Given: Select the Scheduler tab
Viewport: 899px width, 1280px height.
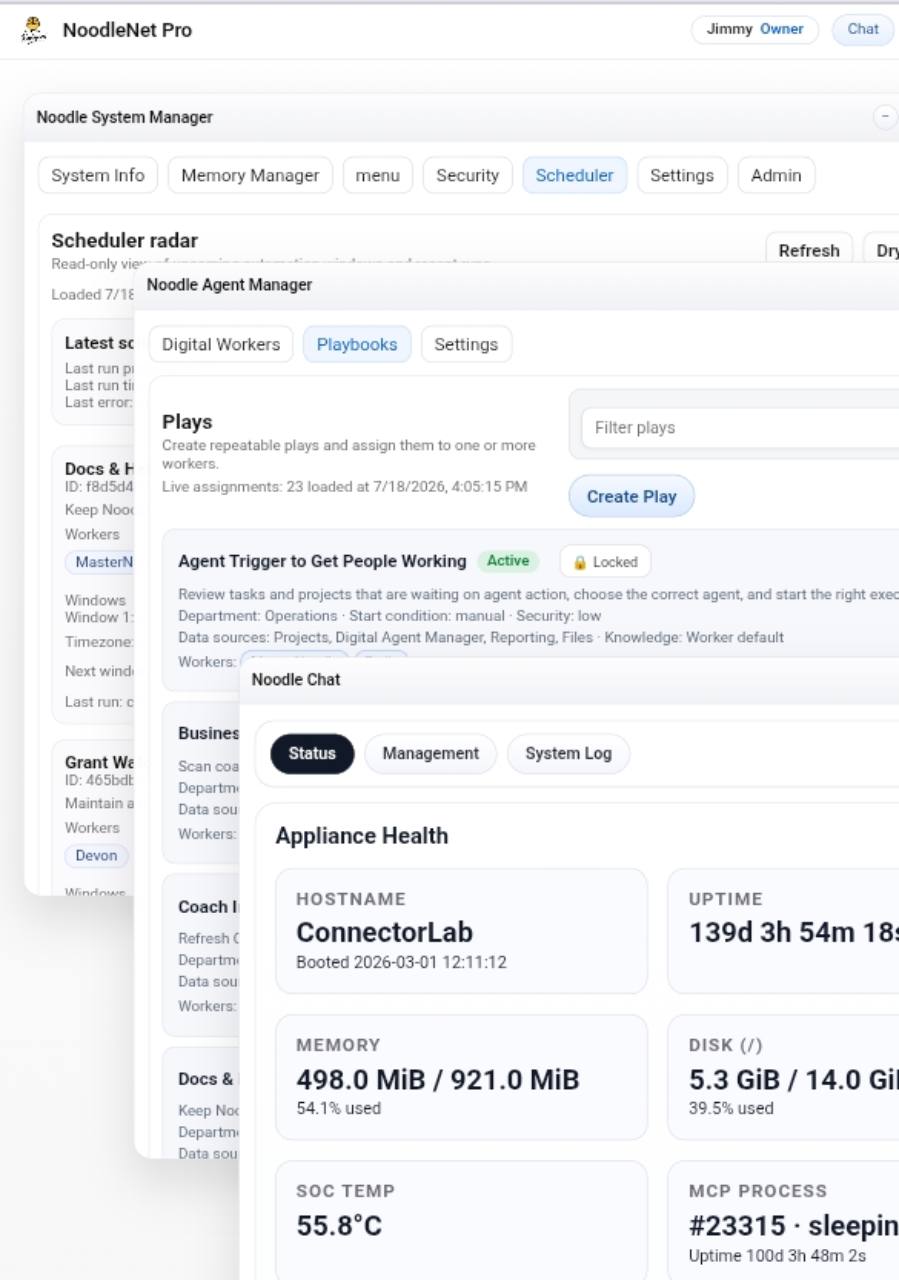Looking at the screenshot, I should pyautogui.click(x=574, y=175).
